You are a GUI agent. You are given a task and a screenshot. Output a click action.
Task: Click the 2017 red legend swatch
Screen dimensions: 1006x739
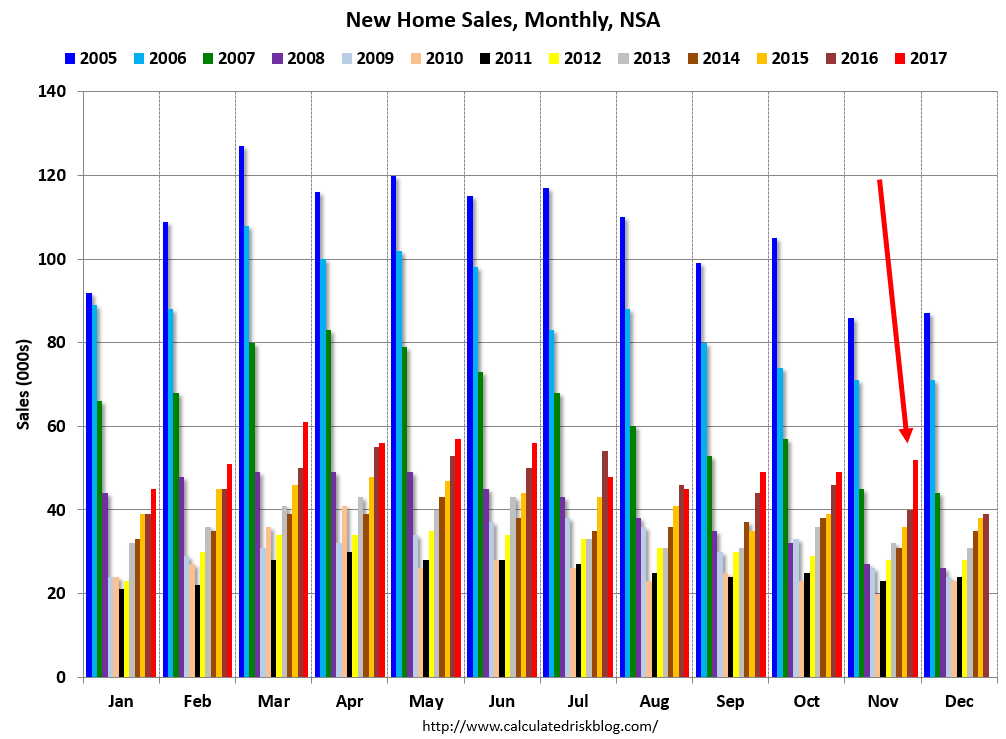coord(899,58)
